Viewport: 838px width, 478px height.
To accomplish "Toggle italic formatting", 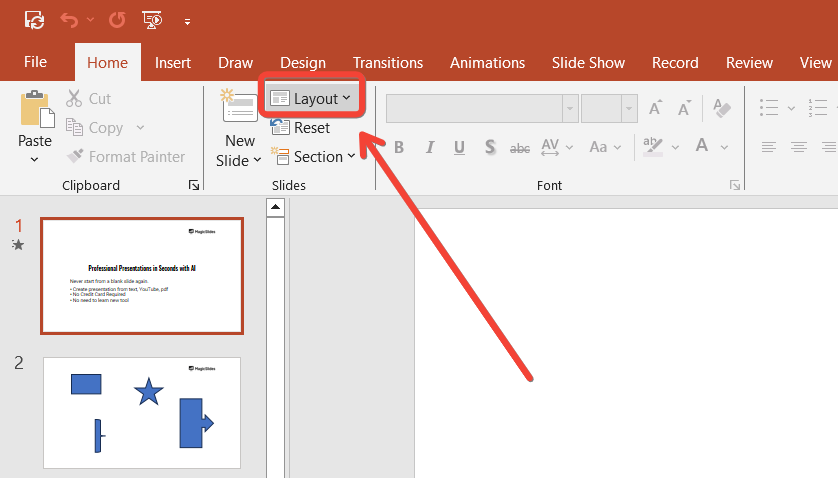I will [x=430, y=147].
